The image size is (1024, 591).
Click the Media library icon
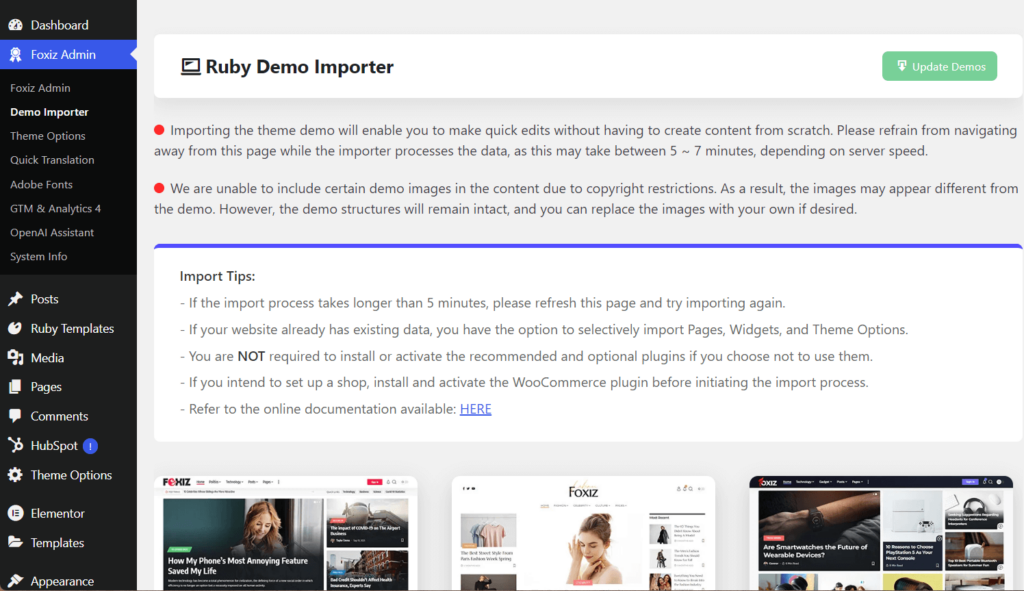point(15,357)
